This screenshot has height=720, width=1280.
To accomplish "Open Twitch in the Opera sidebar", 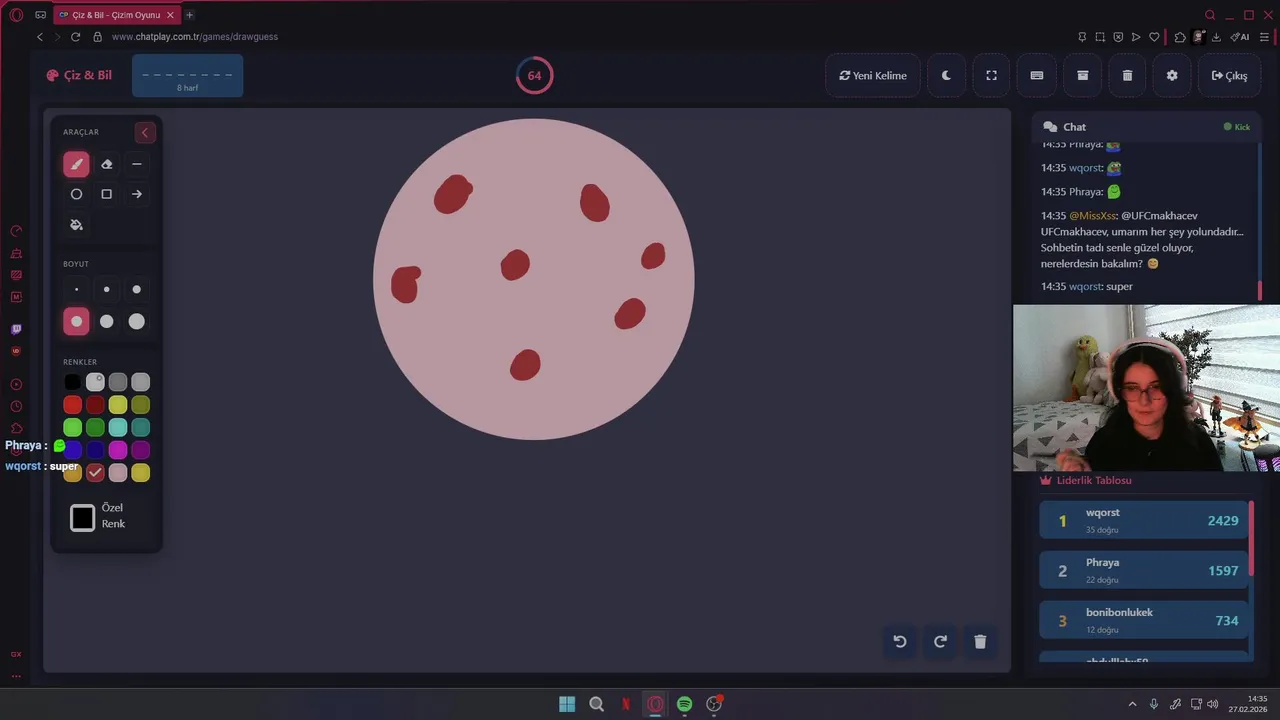I will click(x=16, y=329).
